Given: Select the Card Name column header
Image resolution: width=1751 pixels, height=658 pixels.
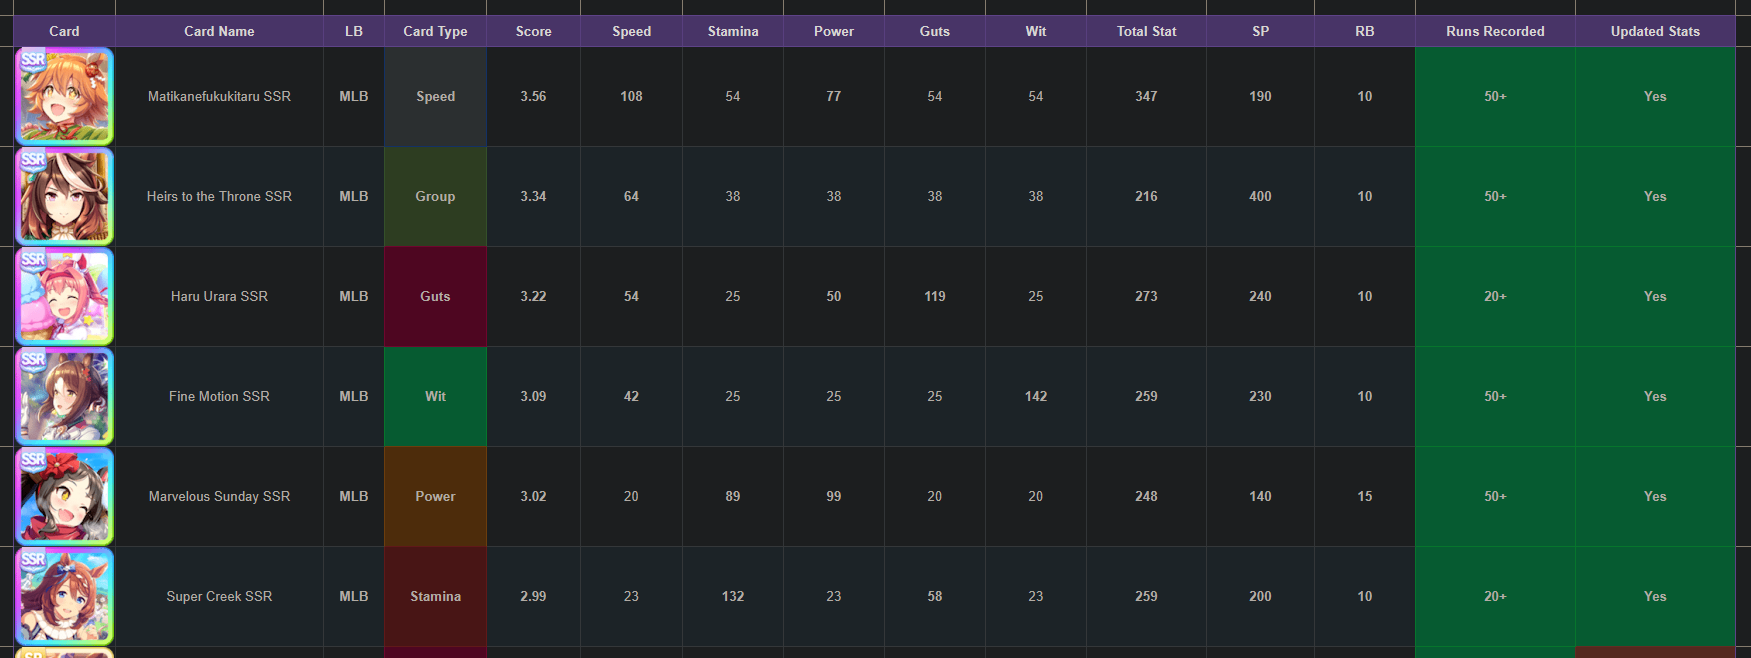Looking at the screenshot, I should click(219, 31).
